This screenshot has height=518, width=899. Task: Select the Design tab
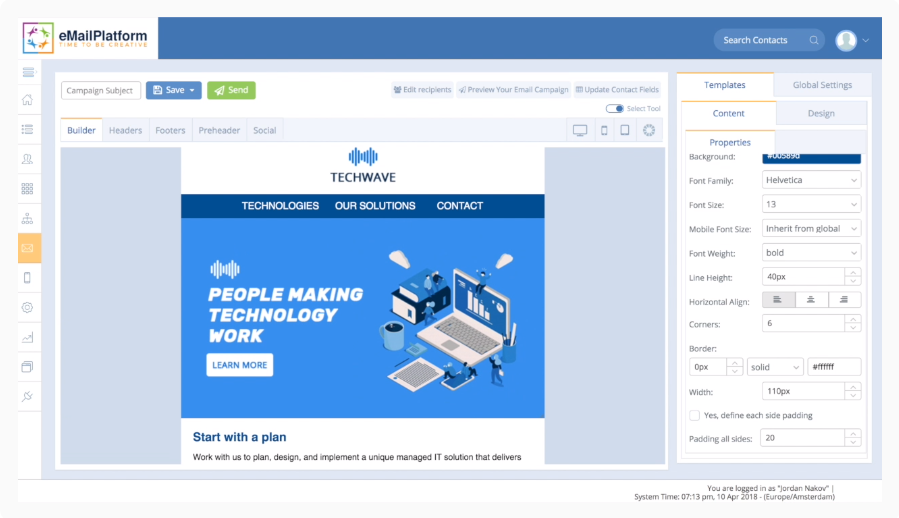[x=821, y=113]
